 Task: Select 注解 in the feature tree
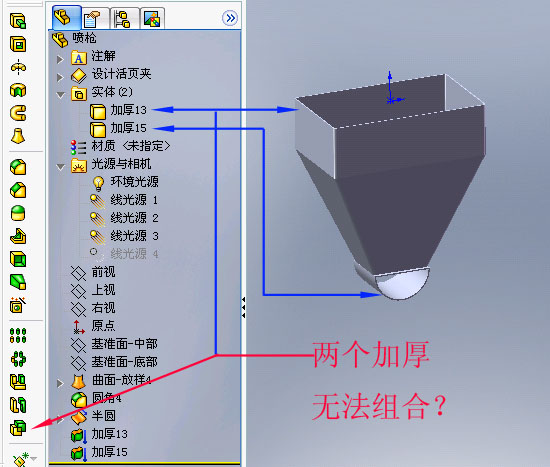pos(93,57)
